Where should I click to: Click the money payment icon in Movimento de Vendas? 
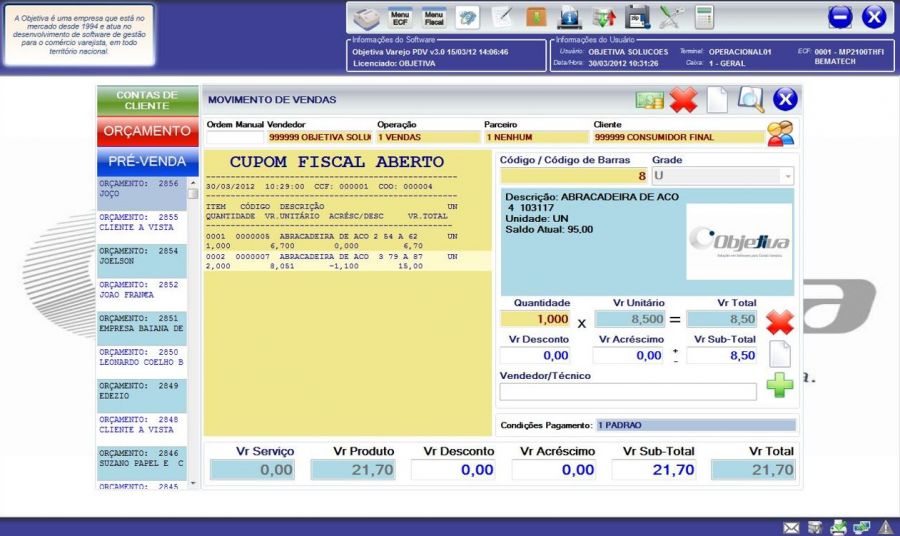(x=650, y=100)
